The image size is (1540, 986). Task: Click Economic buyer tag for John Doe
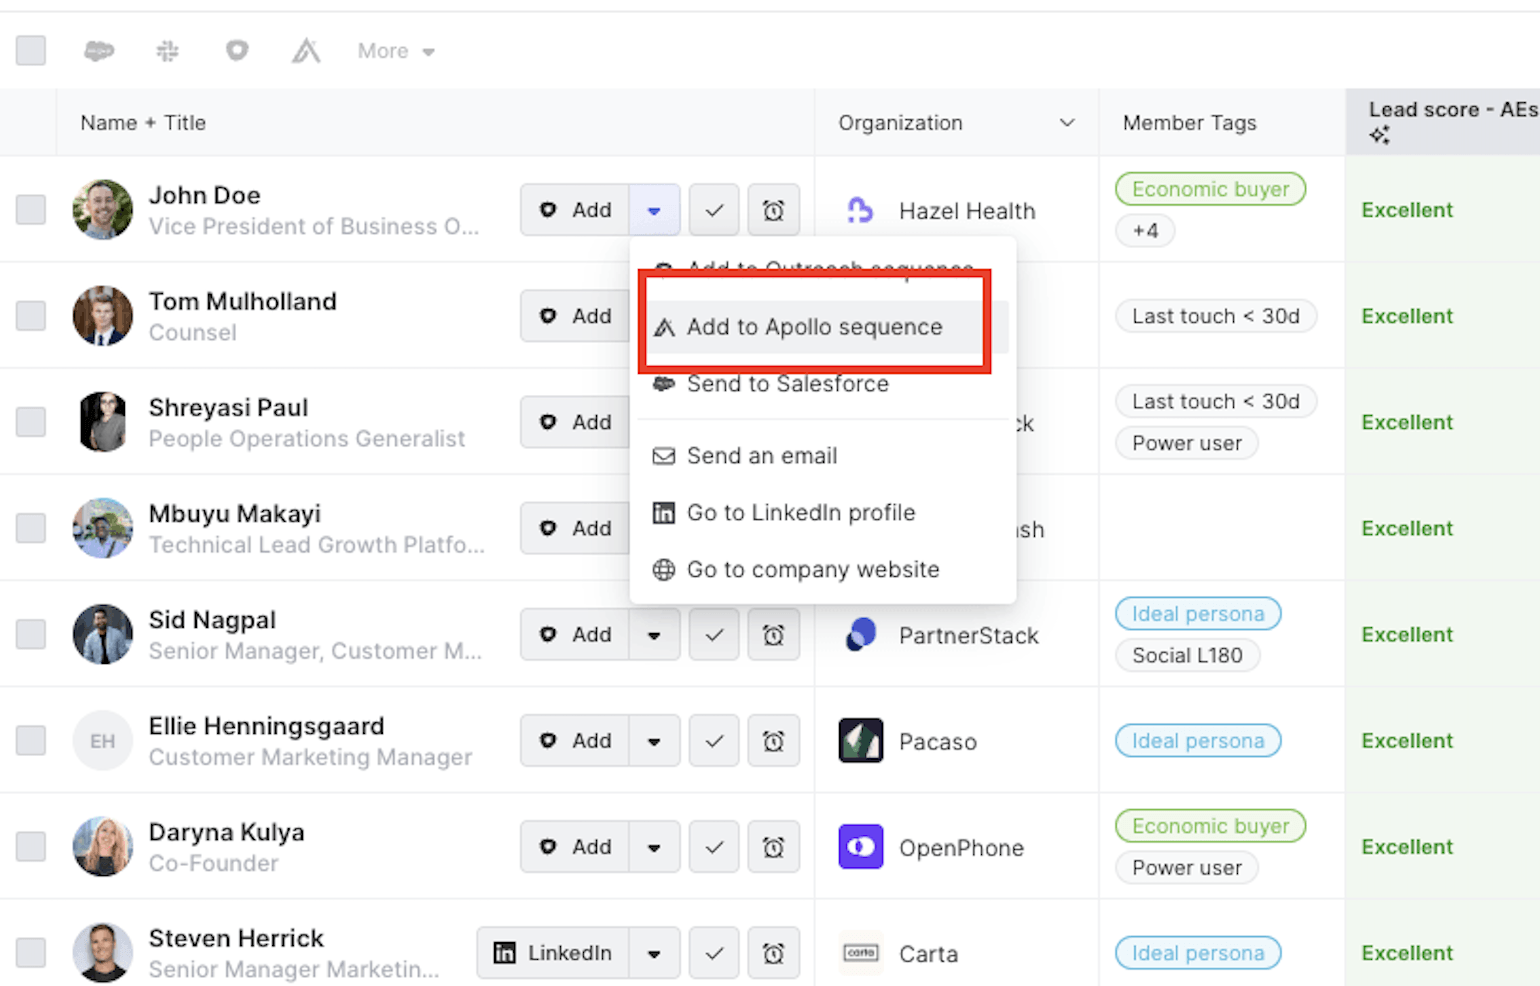point(1211,189)
